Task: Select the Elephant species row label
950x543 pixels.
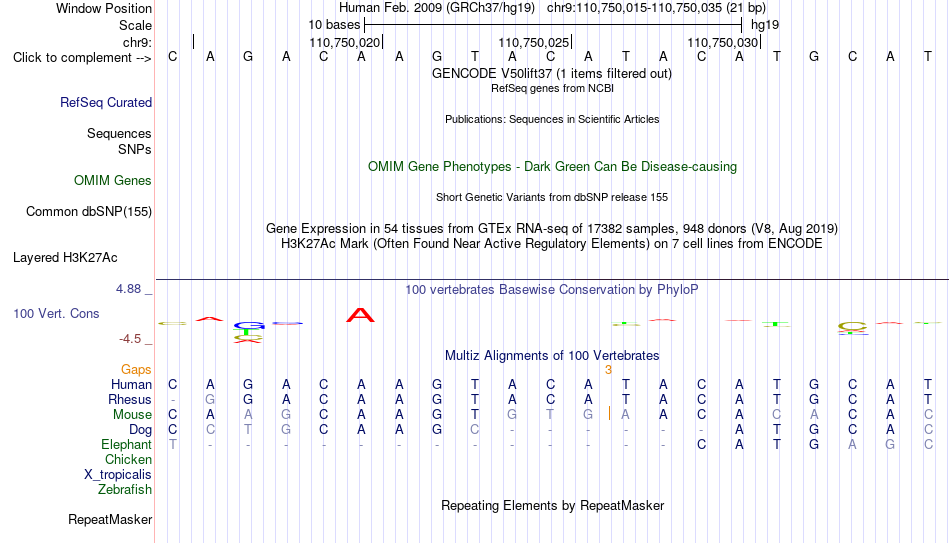Action: (127, 445)
